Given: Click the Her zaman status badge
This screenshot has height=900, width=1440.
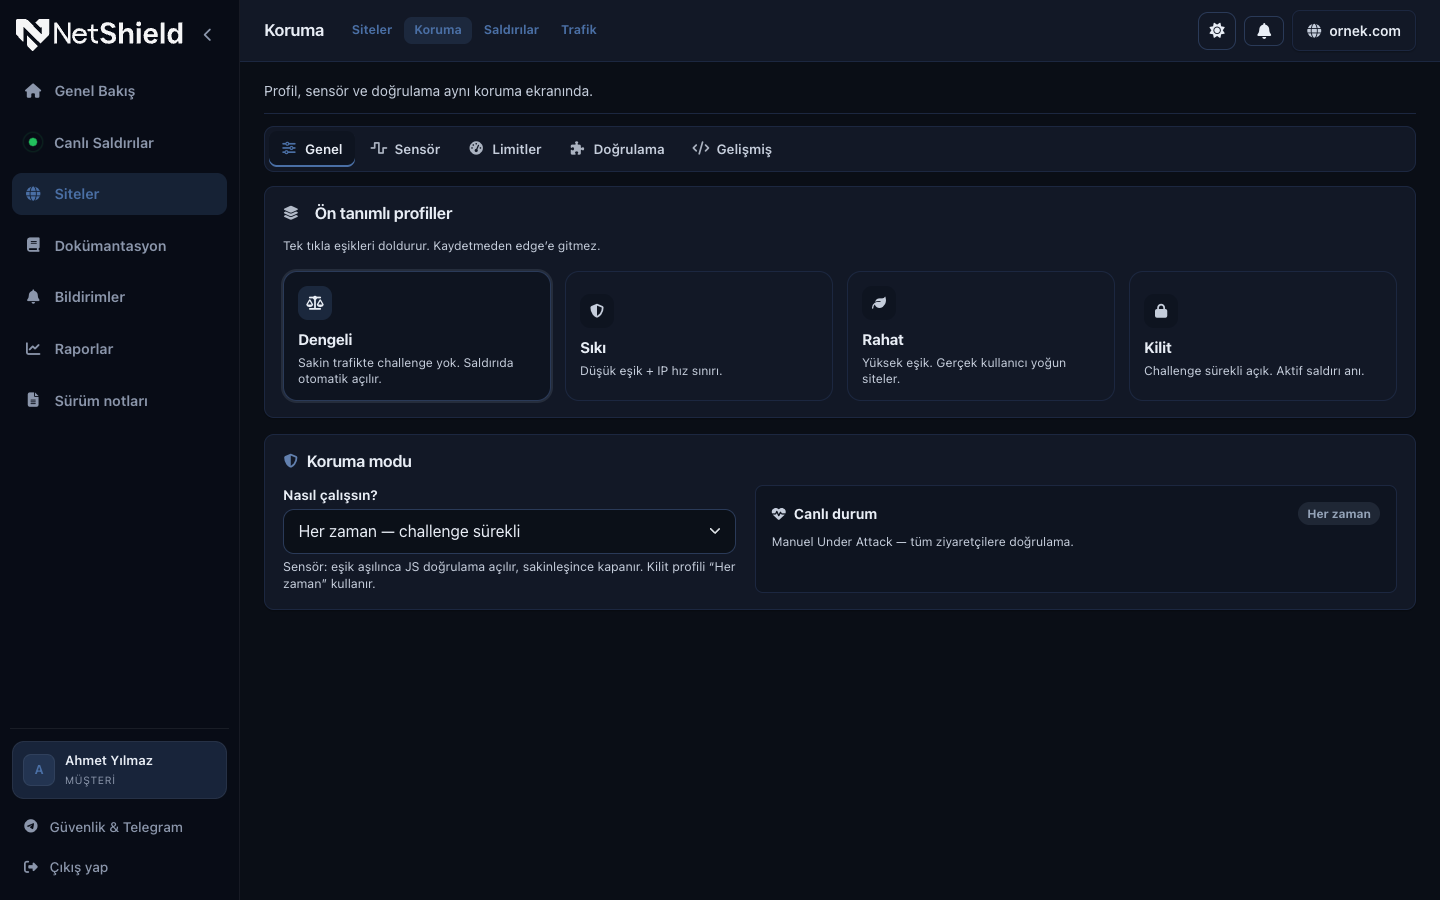Looking at the screenshot, I should coord(1339,514).
